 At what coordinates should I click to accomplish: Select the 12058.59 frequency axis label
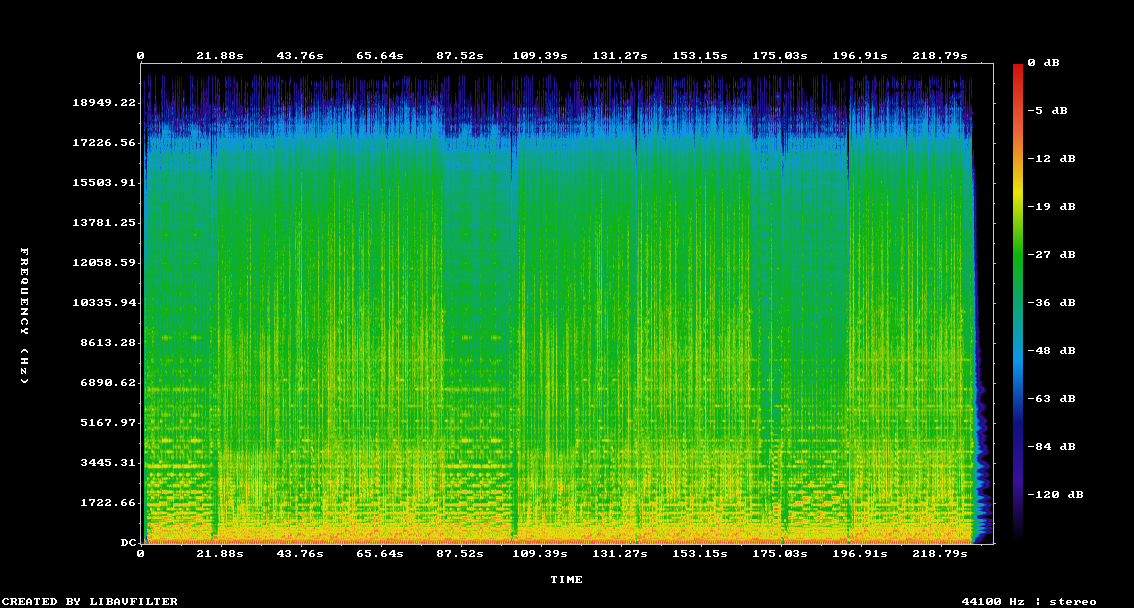pos(104,262)
